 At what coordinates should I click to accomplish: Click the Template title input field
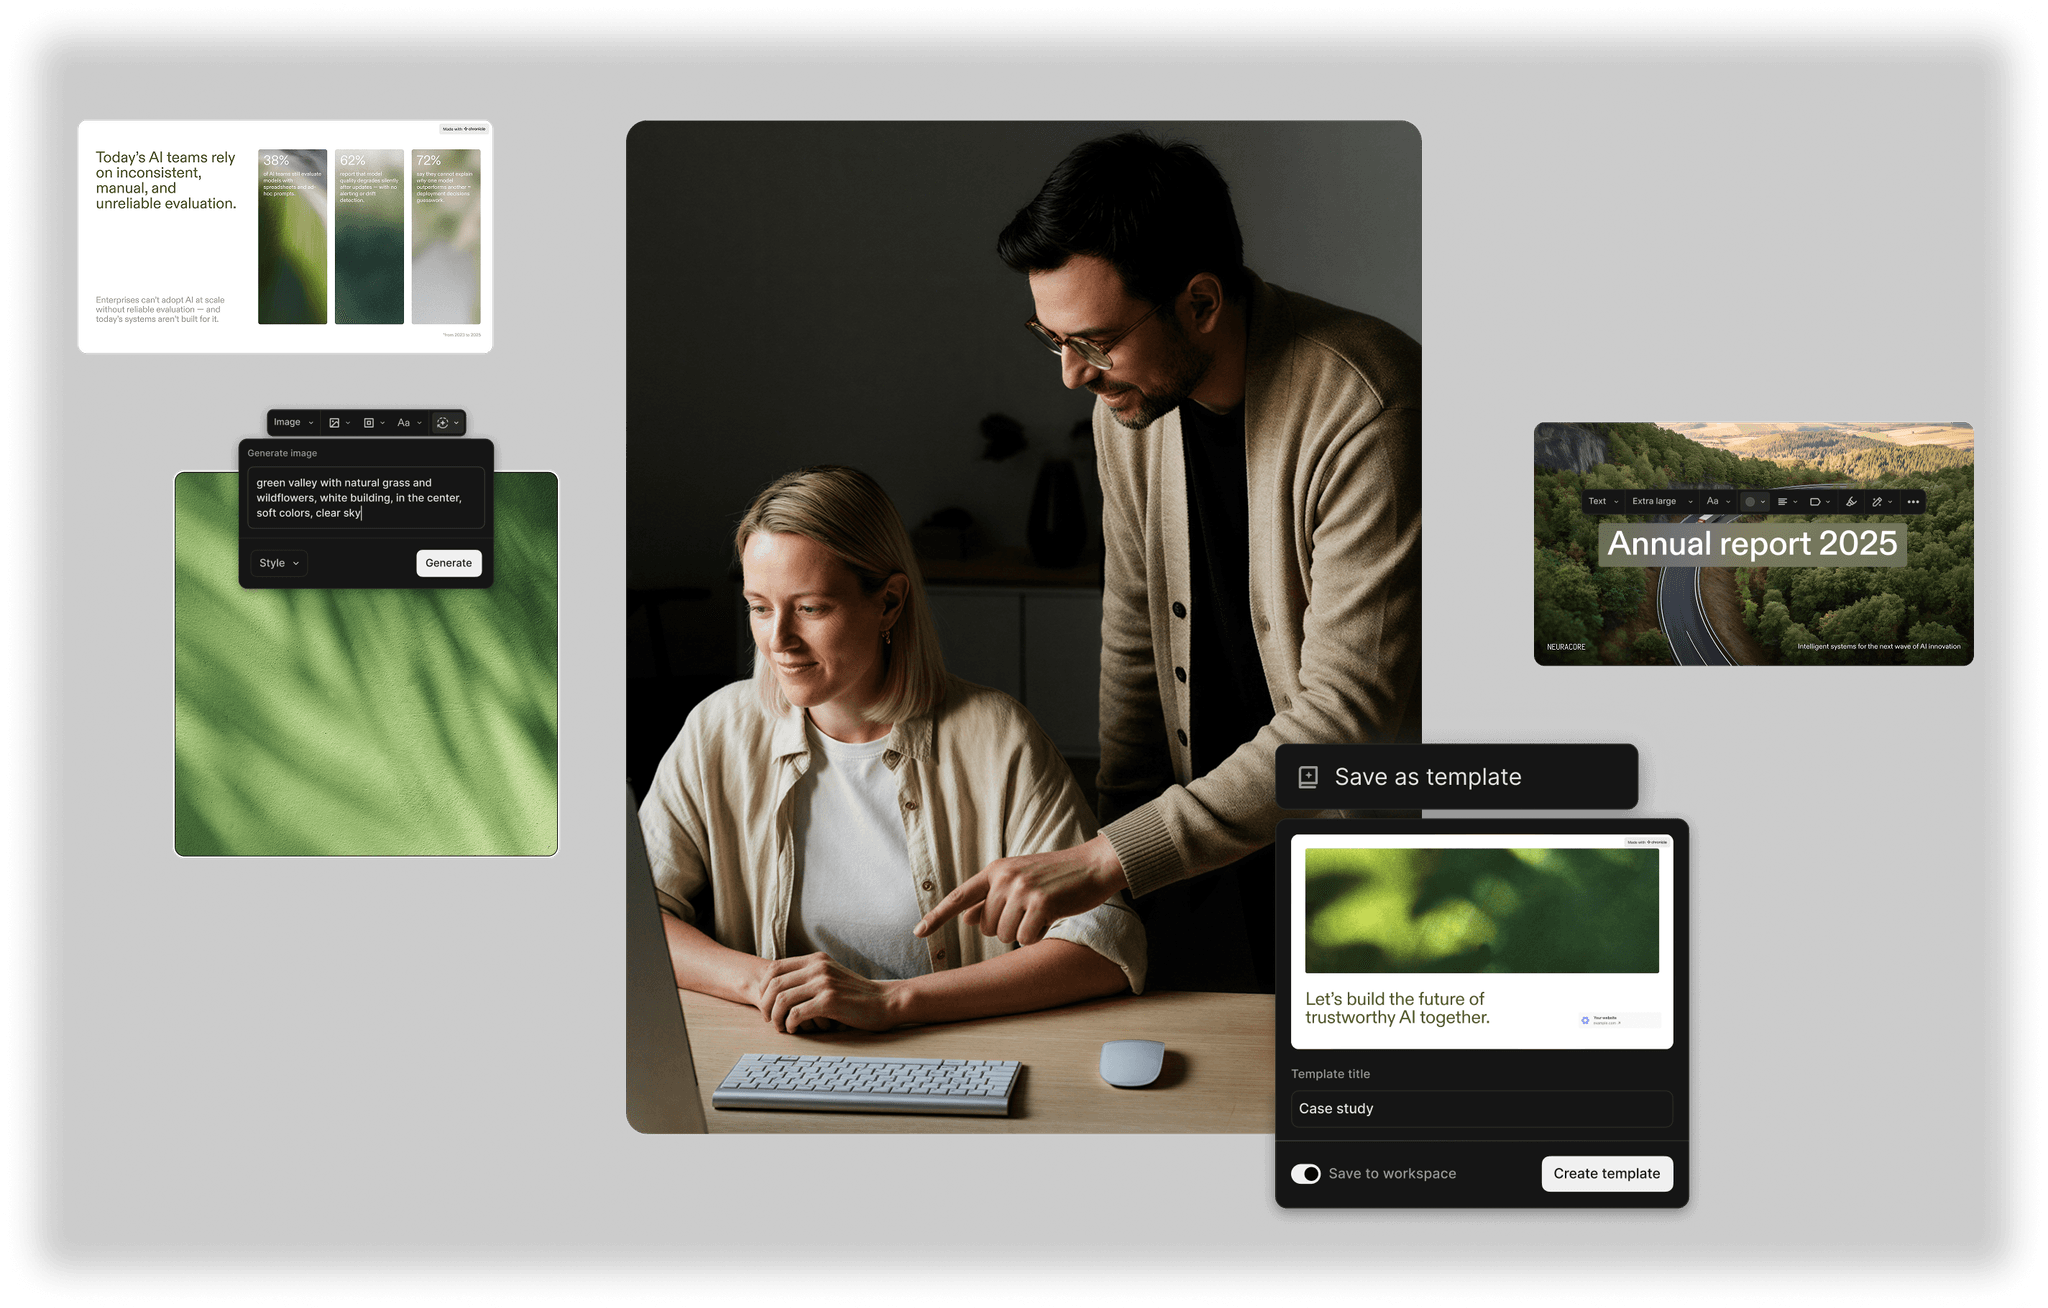pyautogui.click(x=1481, y=1109)
